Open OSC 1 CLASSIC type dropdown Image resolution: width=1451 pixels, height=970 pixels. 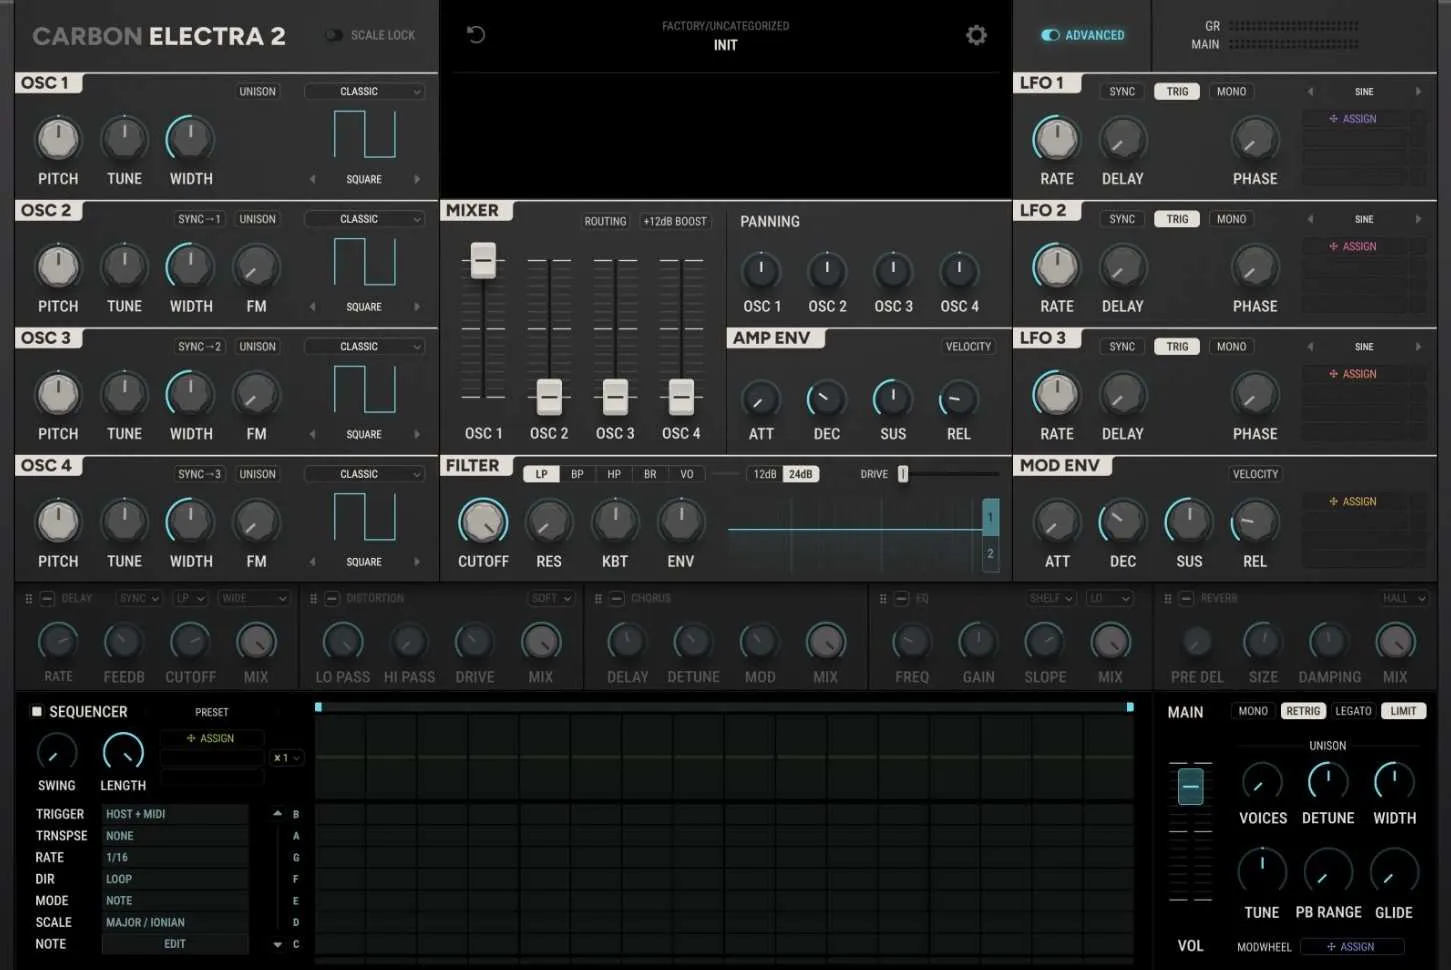click(x=364, y=91)
